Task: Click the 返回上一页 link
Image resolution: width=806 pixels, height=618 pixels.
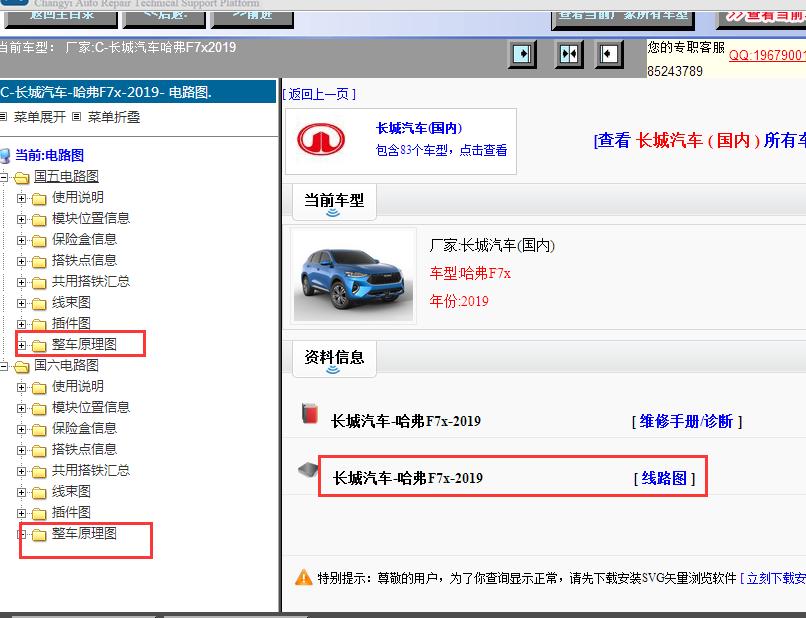Action: (319, 94)
